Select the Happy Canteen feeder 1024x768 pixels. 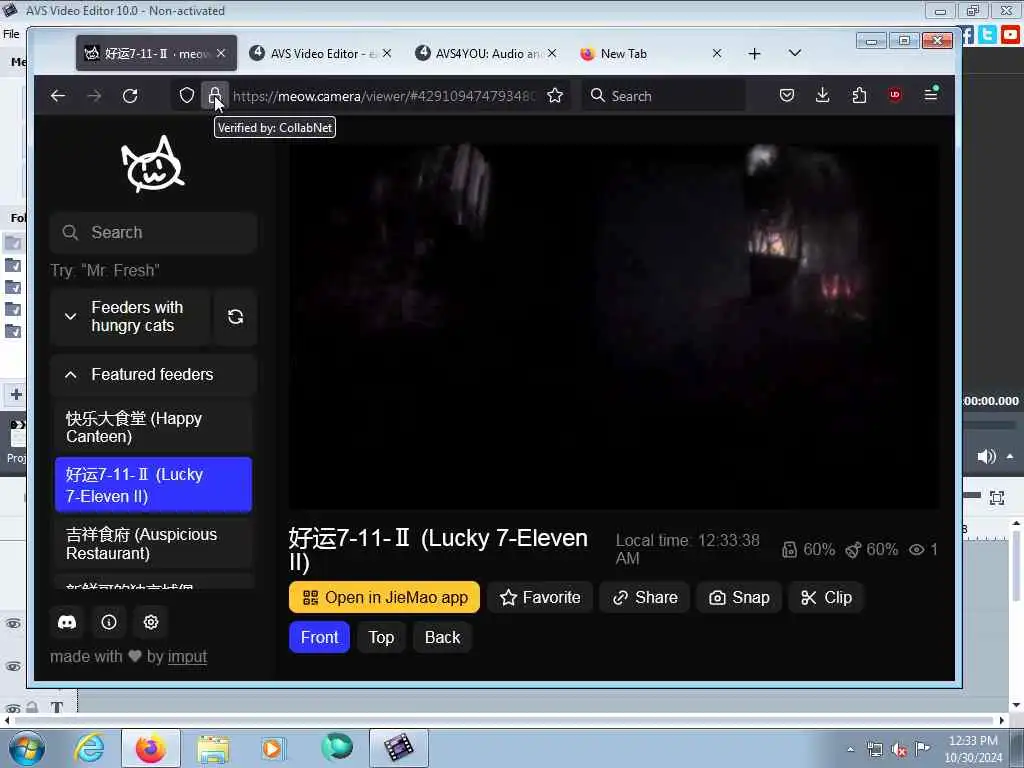coord(153,427)
